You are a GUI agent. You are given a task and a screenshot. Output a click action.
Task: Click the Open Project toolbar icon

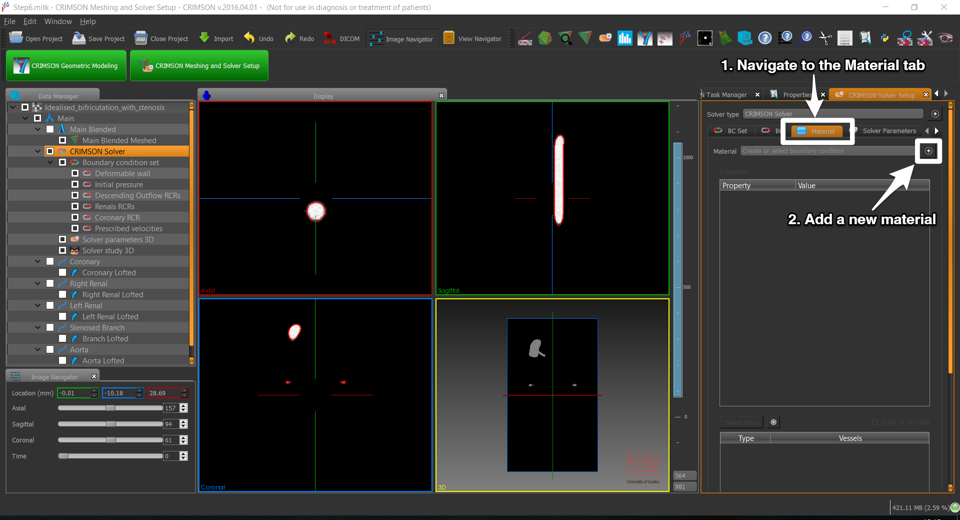(x=17, y=38)
